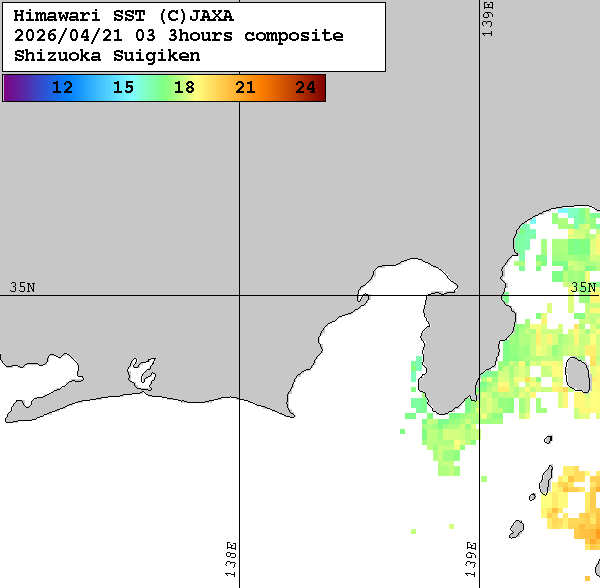The image size is (600, 588).
Task: Select the 15 degree blue legend section
Action: click(123, 88)
